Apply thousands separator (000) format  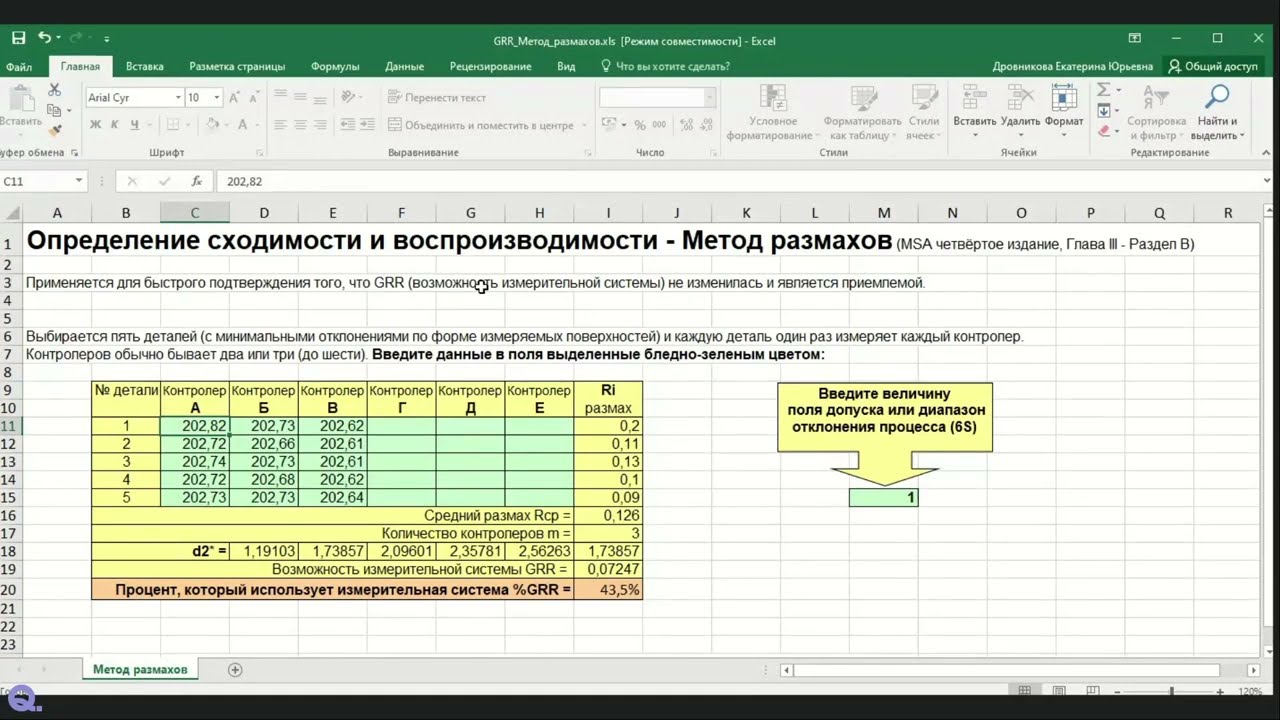[659, 125]
